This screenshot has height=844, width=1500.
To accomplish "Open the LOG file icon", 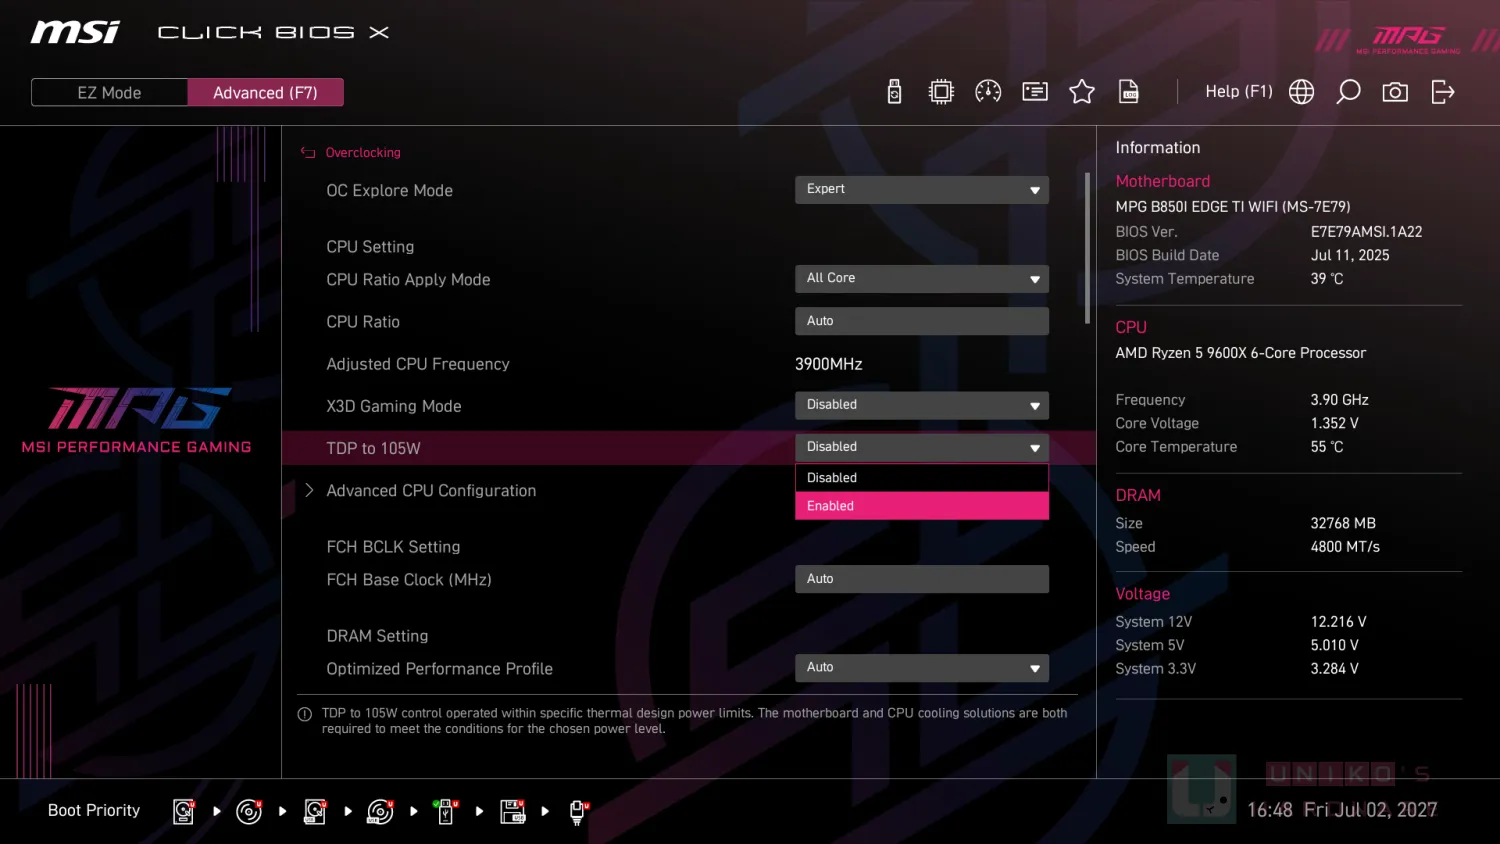I will point(1129,92).
